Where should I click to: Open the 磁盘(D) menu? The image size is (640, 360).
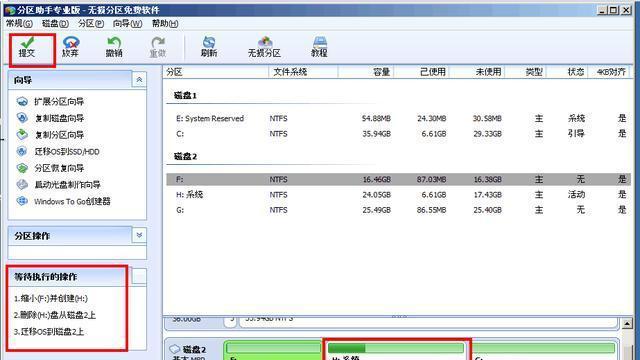point(55,24)
